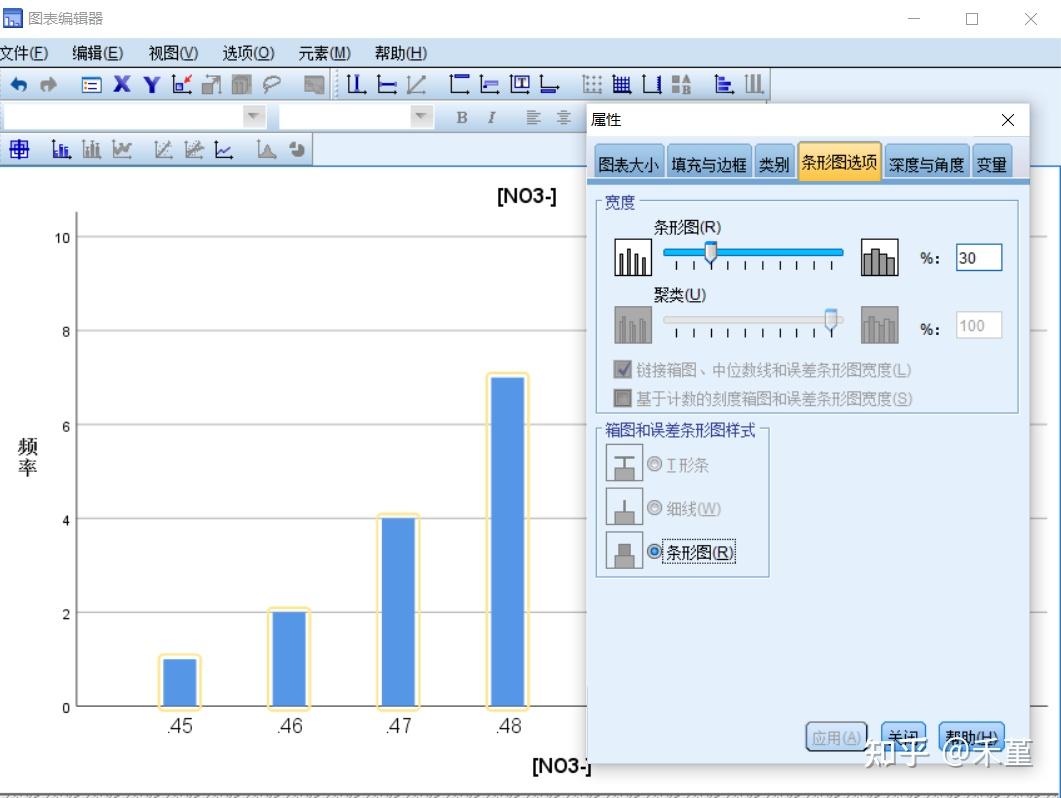Click the 应用(A) button
This screenshot has height=798, width=1061.
point(836,737)
